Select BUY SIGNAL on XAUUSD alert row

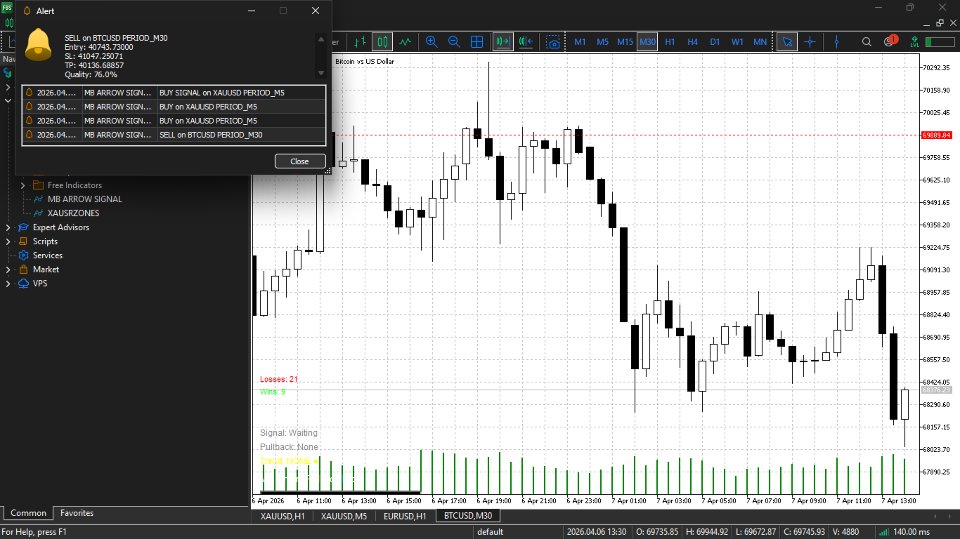[174, 92]
